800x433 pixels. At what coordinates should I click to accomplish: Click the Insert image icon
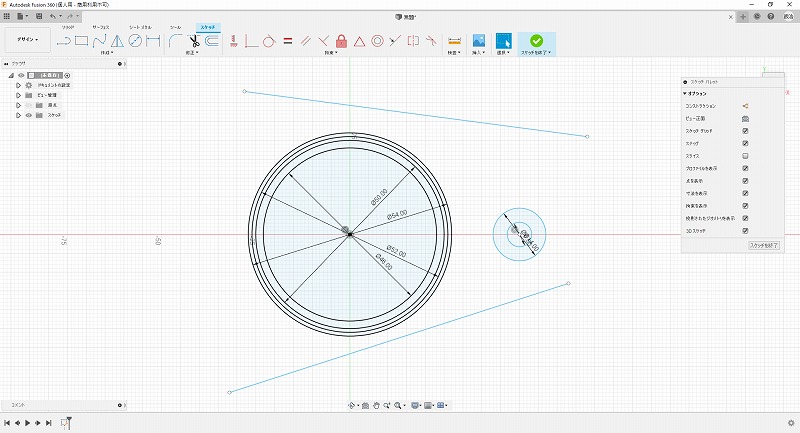479,41
